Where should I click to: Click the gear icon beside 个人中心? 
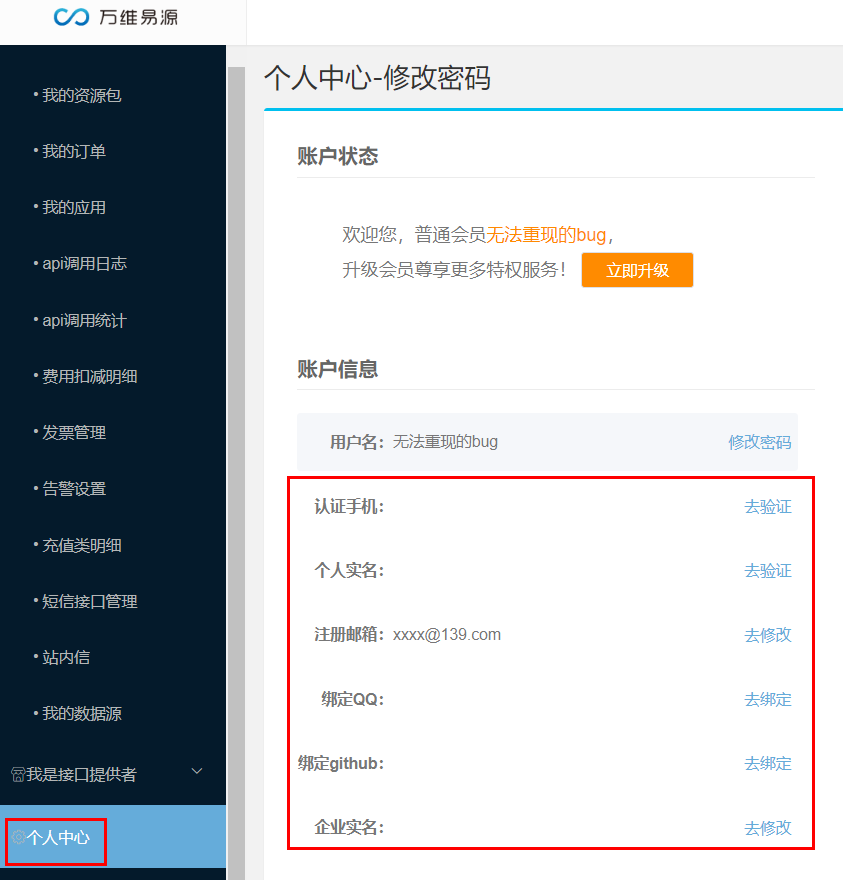[18, 837]
